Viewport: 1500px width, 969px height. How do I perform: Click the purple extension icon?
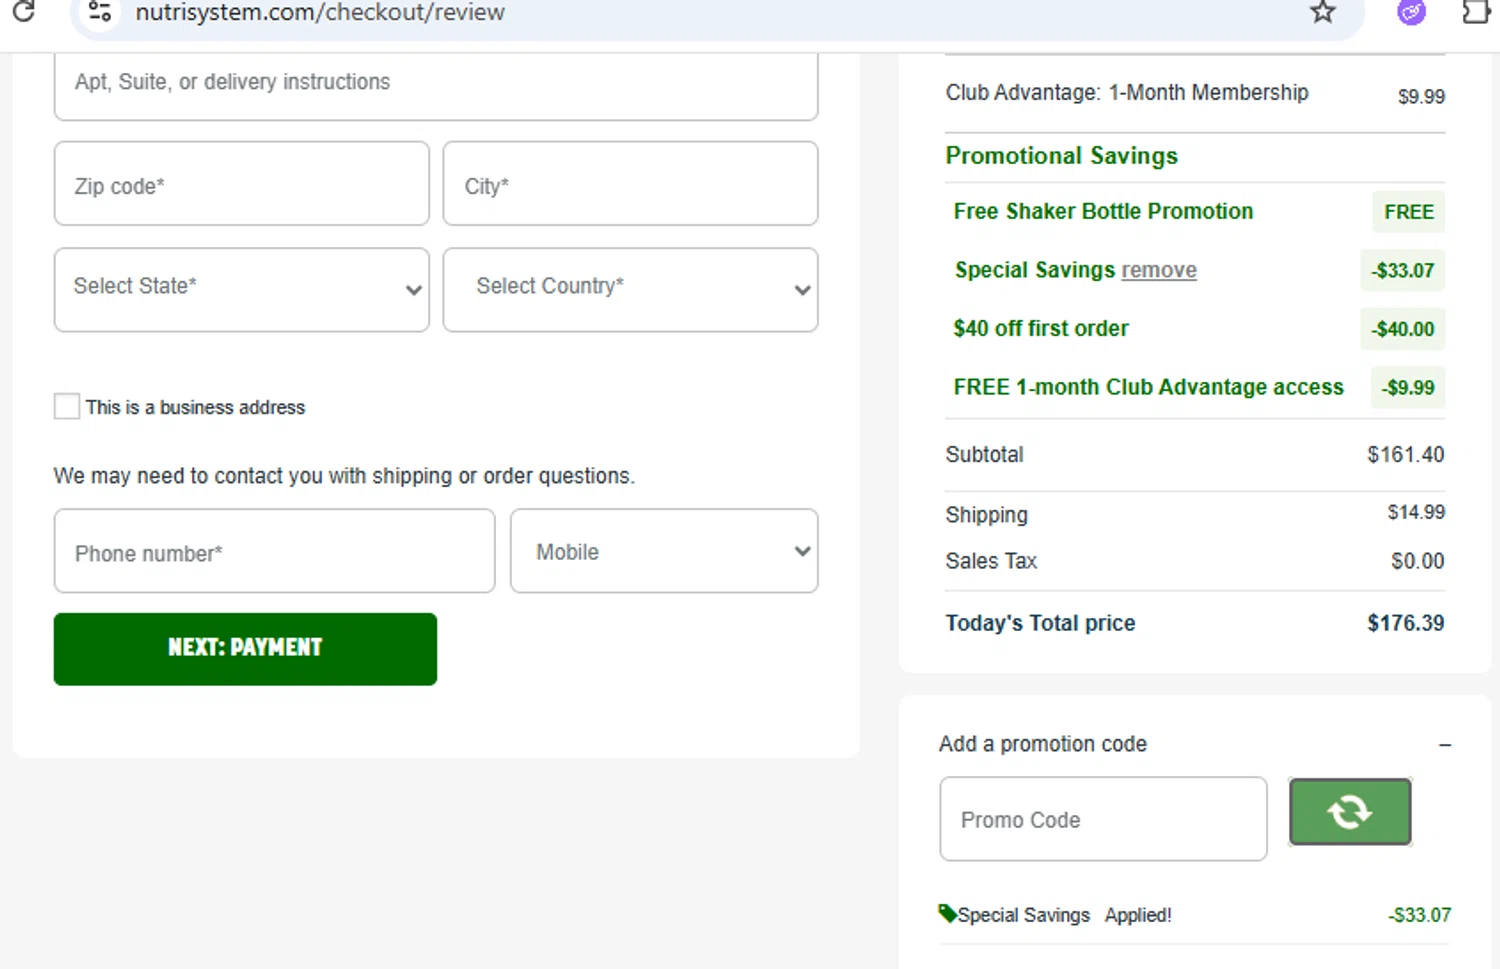coord(1411,12)
